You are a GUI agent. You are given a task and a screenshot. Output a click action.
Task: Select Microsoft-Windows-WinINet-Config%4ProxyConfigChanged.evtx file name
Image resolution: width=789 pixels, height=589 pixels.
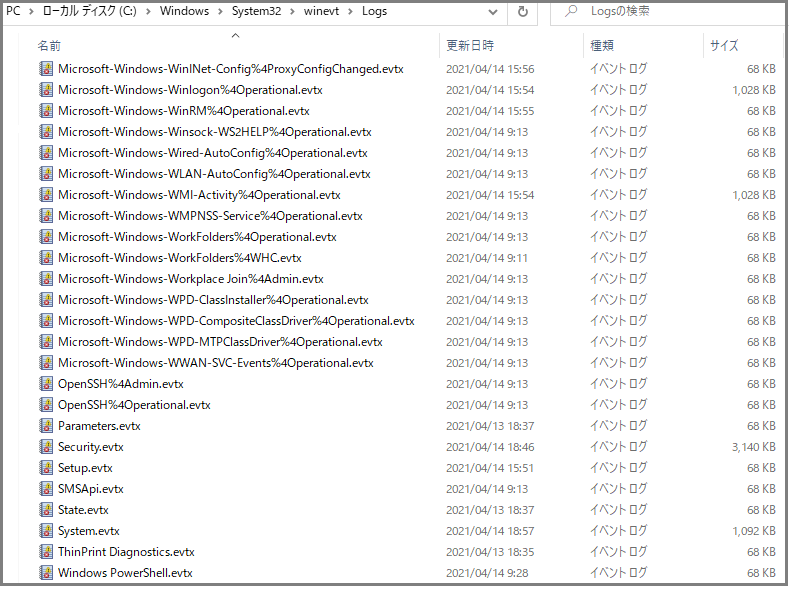[231, 69]
